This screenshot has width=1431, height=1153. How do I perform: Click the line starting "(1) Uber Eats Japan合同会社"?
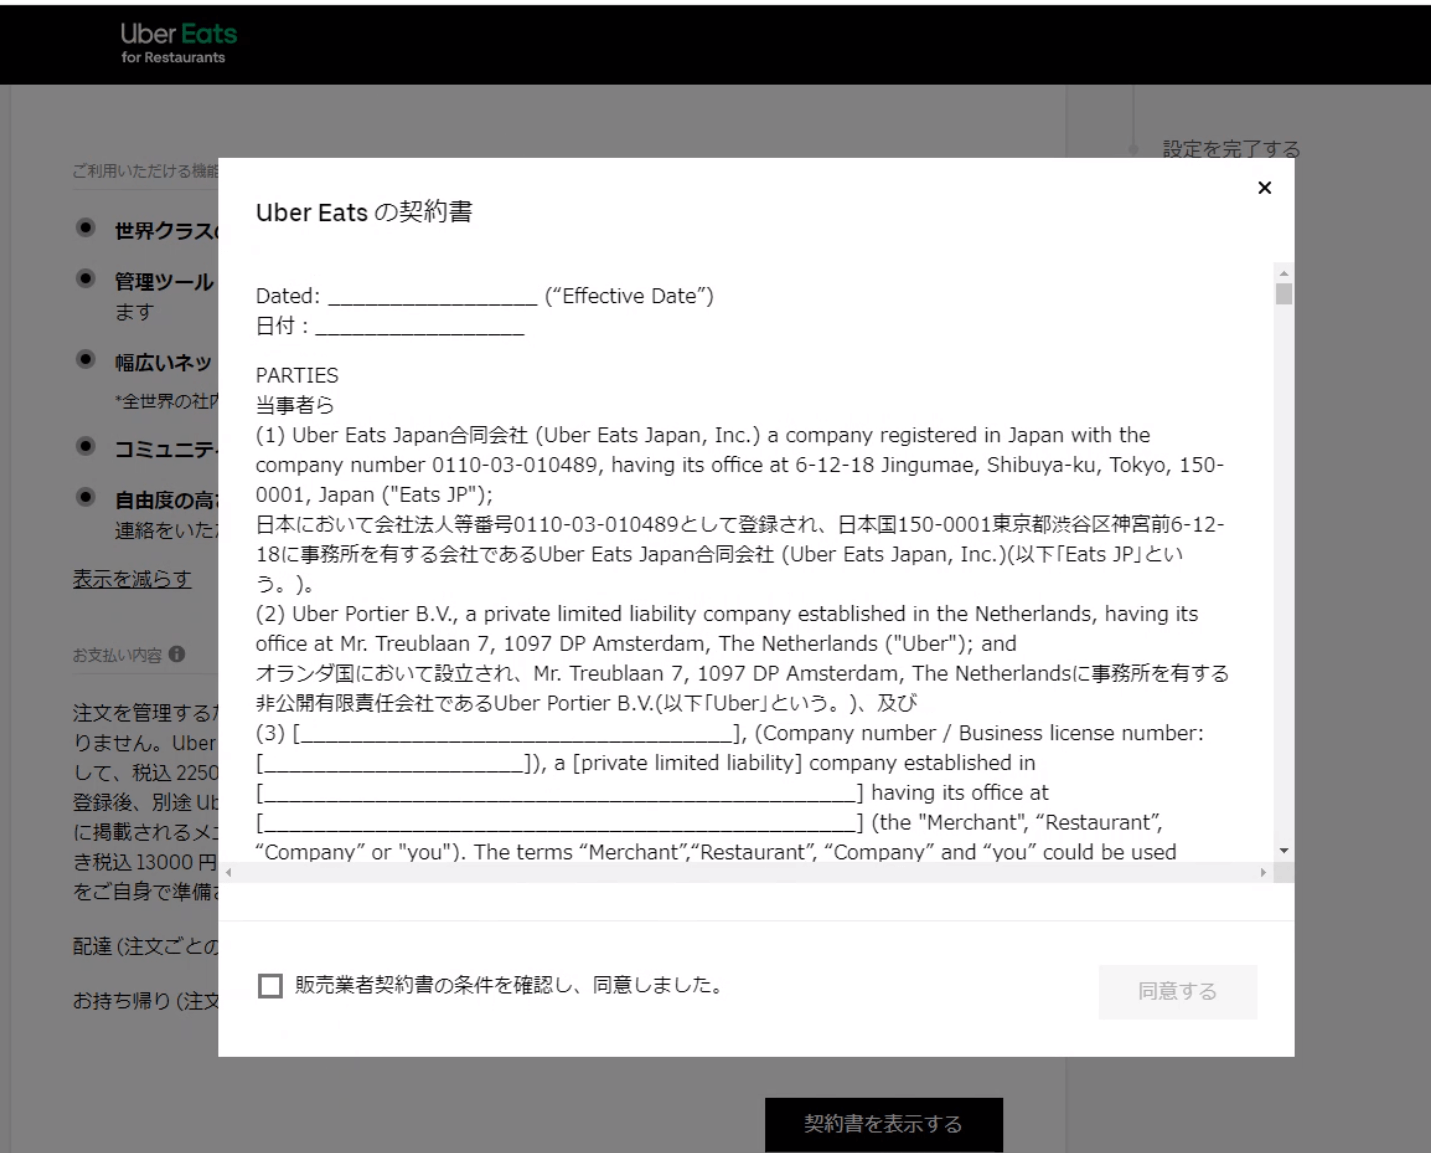coord(703,435)
